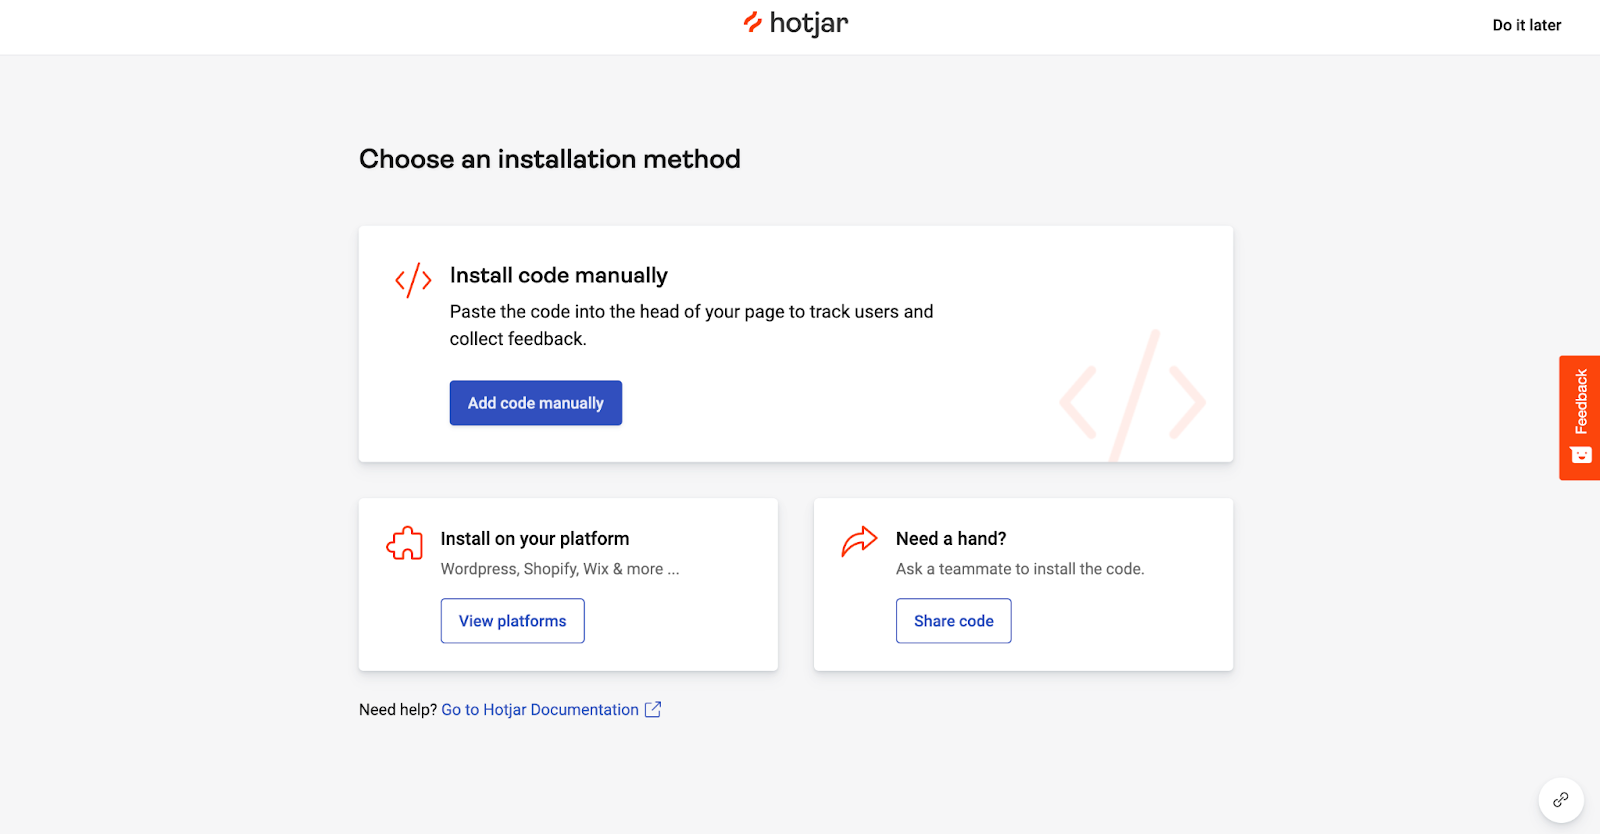
Task: Click the Need help text near the documentation link
Action: point(397,709)
